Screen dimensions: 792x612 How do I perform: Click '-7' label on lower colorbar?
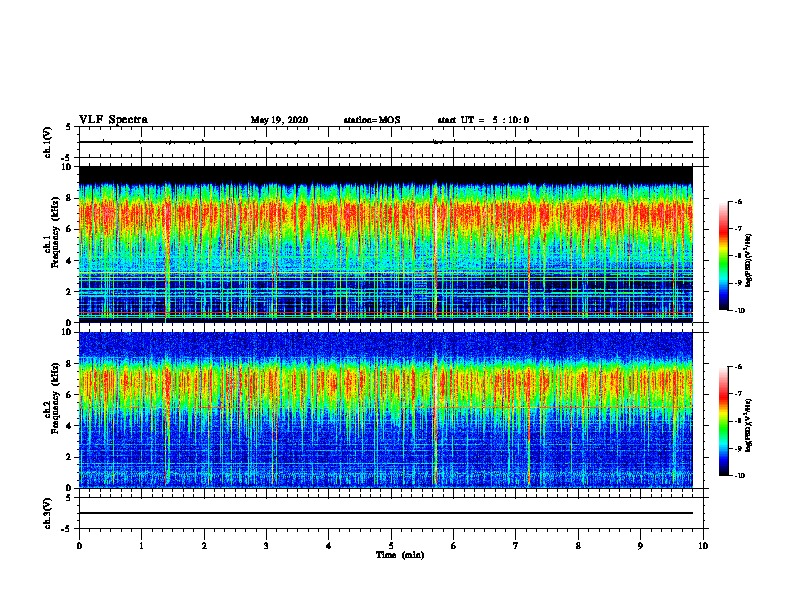[x=738, y=394]
